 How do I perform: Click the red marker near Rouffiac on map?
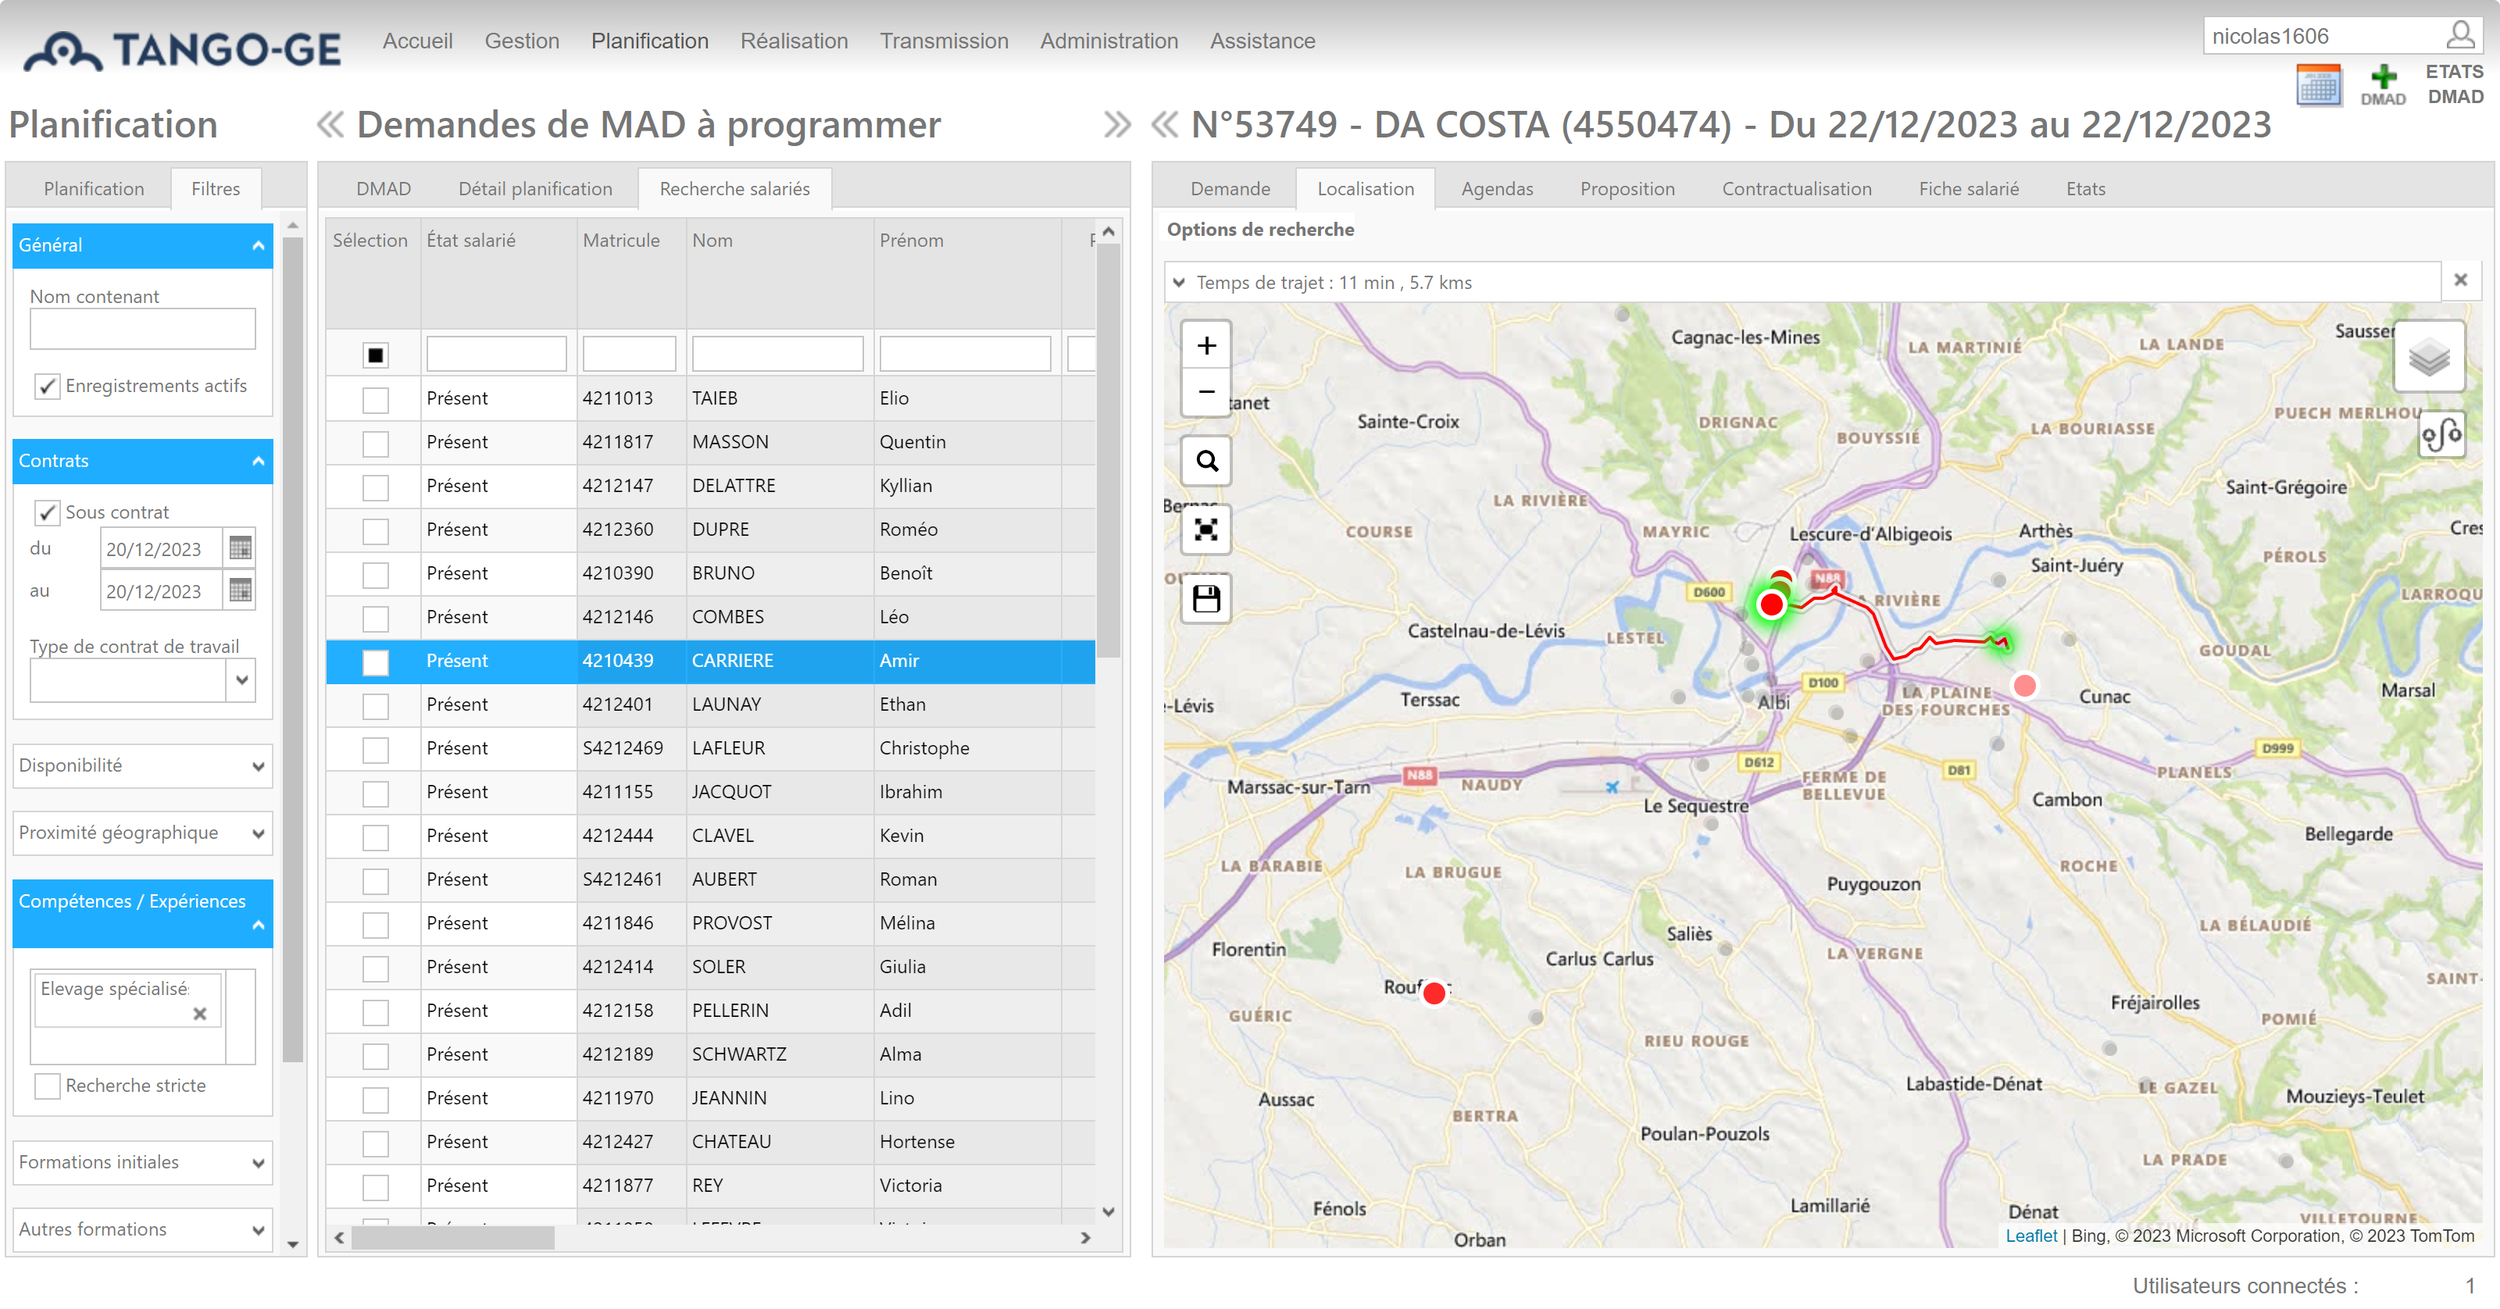click(1434, 993)
